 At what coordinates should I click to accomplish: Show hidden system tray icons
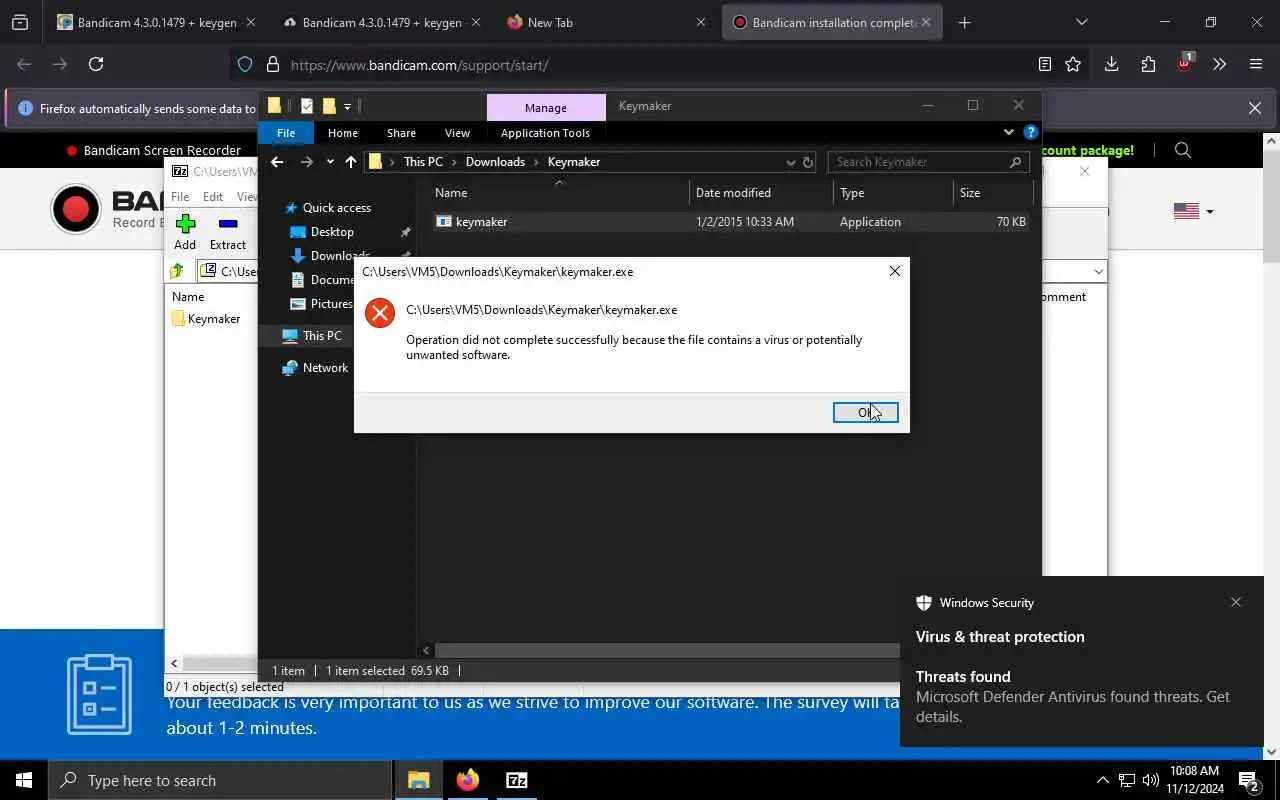[1102, 780]
